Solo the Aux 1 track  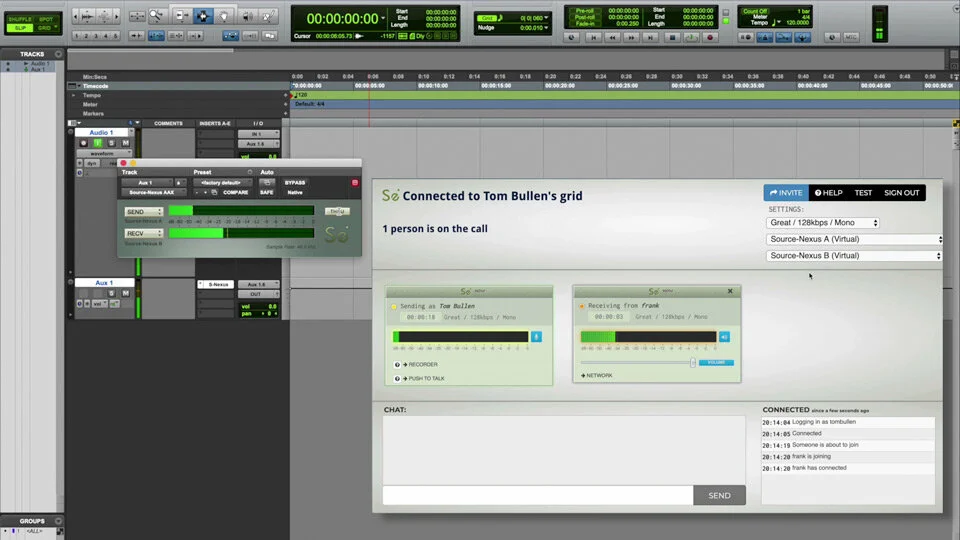pyautogui.click(x=111, y=293)
